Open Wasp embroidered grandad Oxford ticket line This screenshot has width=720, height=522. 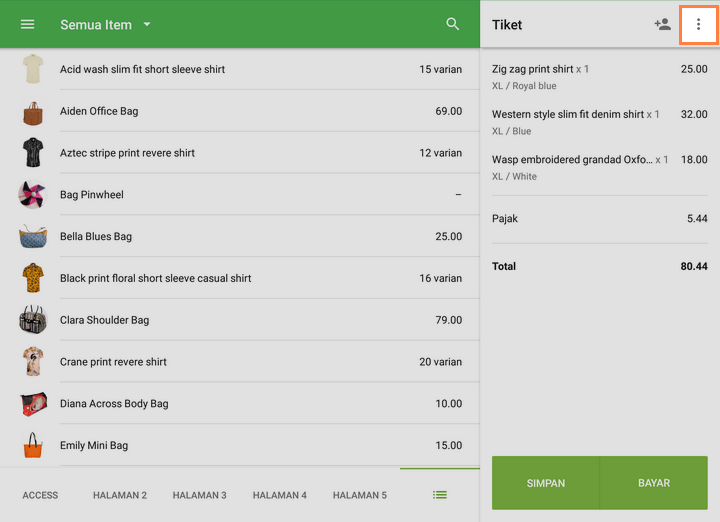click(x=600, y=168)
